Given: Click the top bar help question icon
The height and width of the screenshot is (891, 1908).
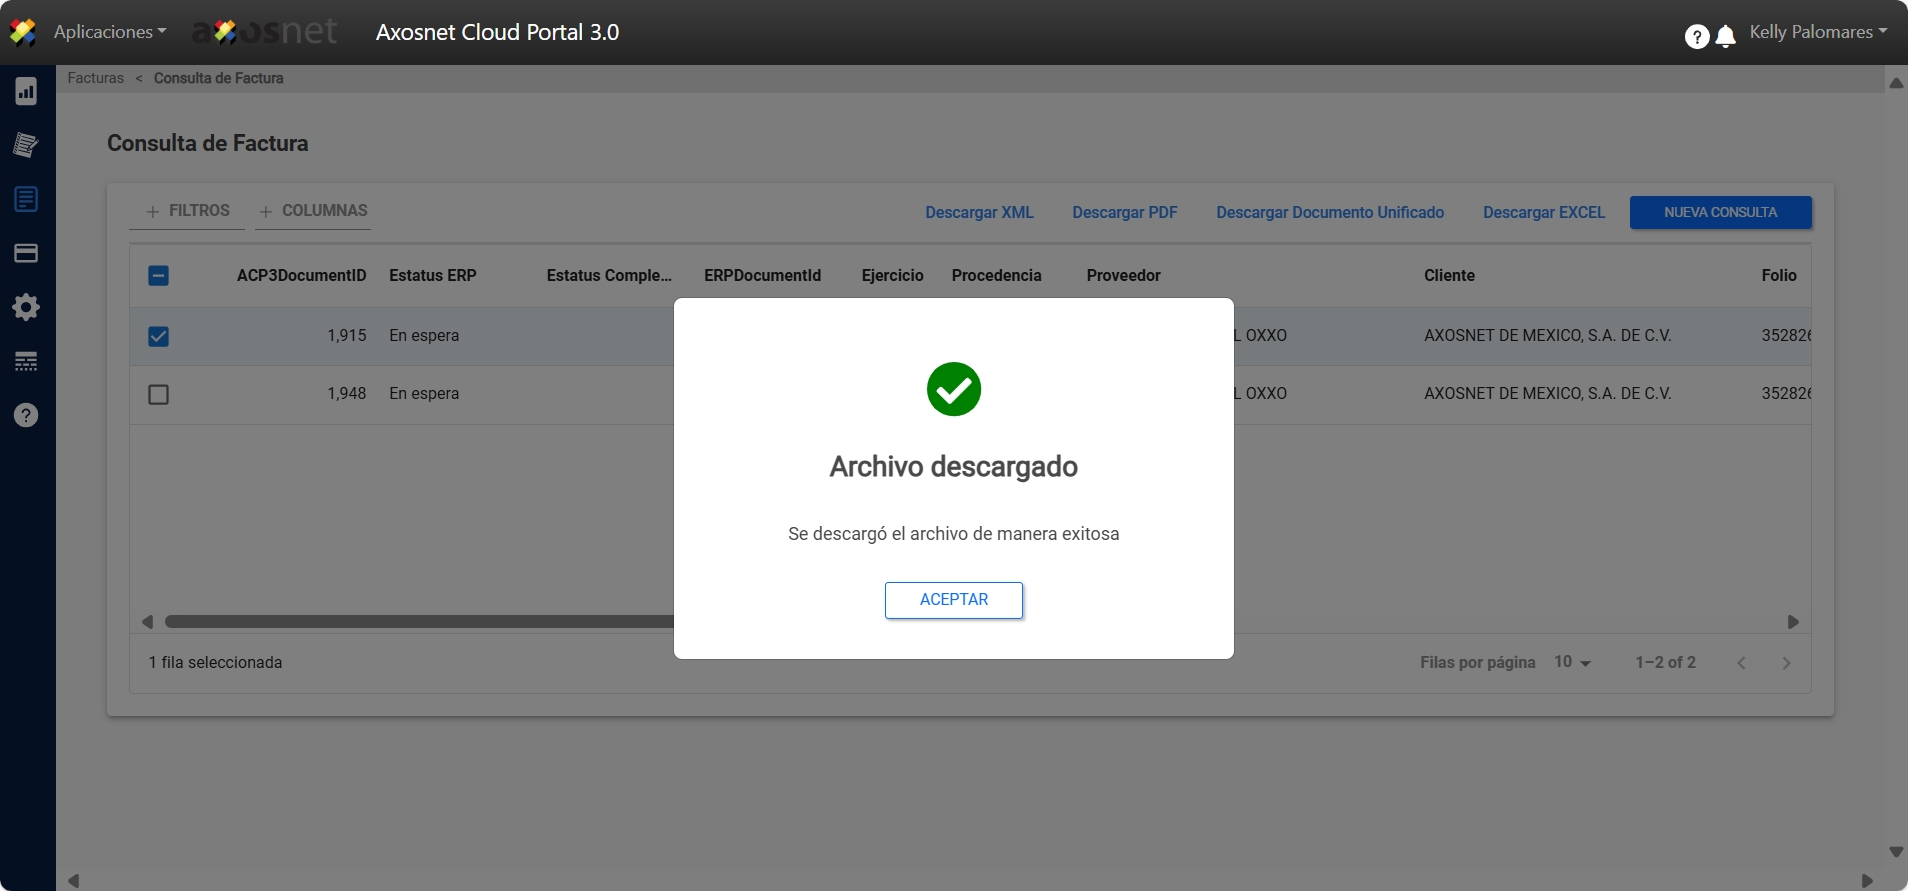Looking at the screenshot, I should tap(1696, 37).
